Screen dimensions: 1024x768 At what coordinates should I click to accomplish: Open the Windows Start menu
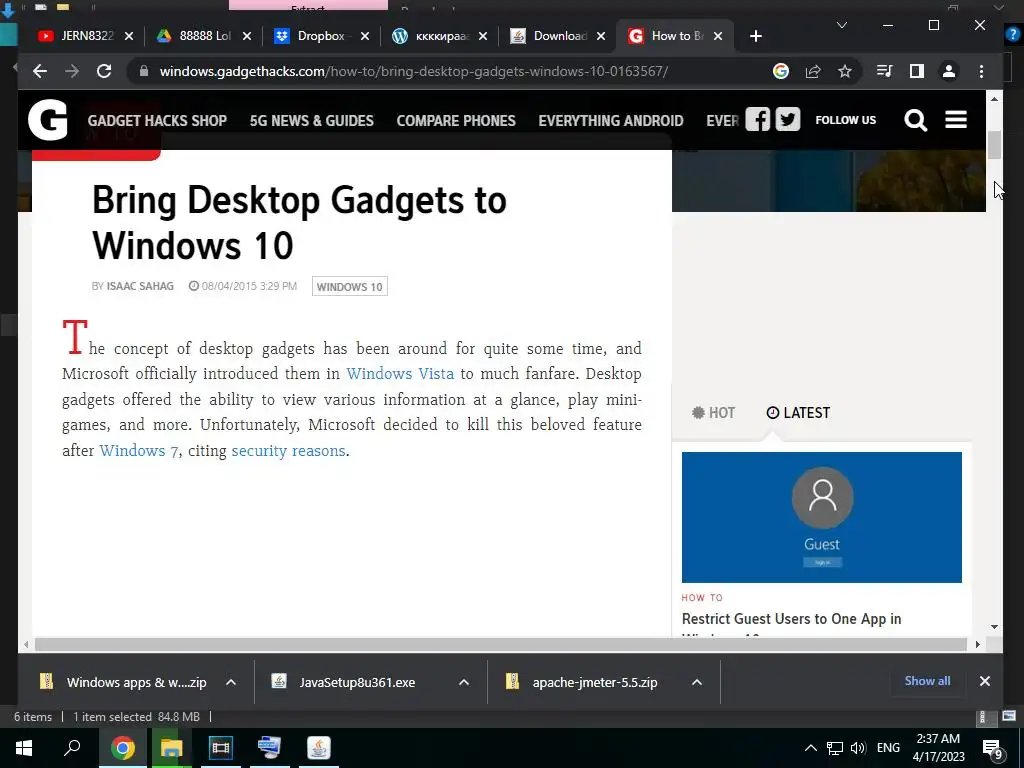24,748
